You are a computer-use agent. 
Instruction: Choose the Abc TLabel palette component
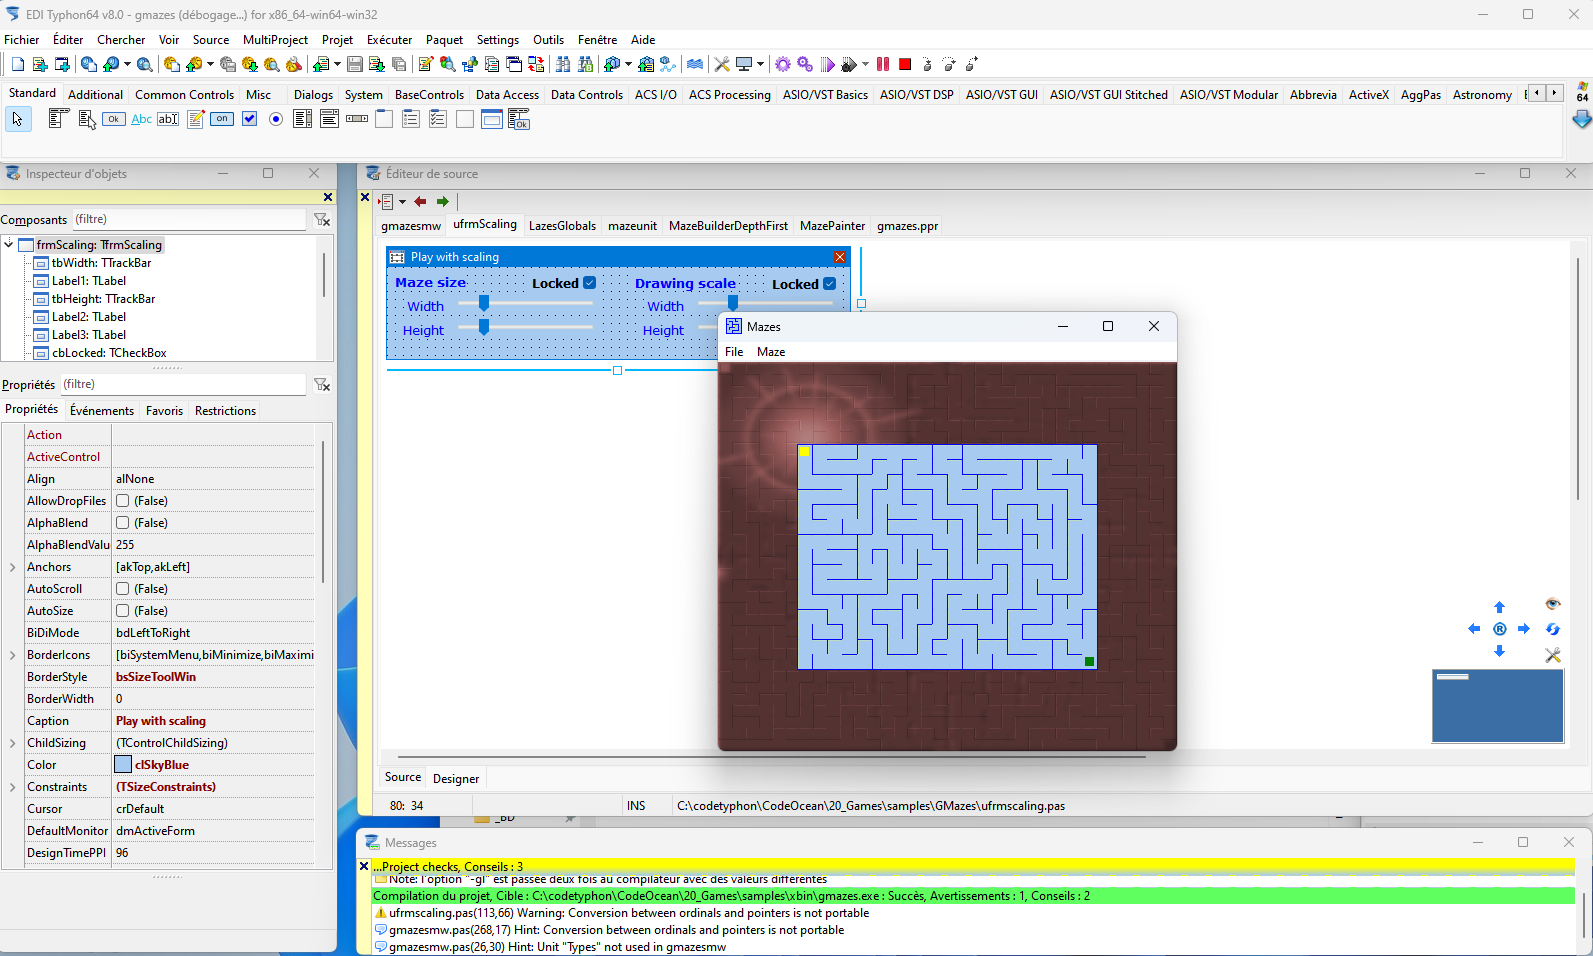(141, 119)
